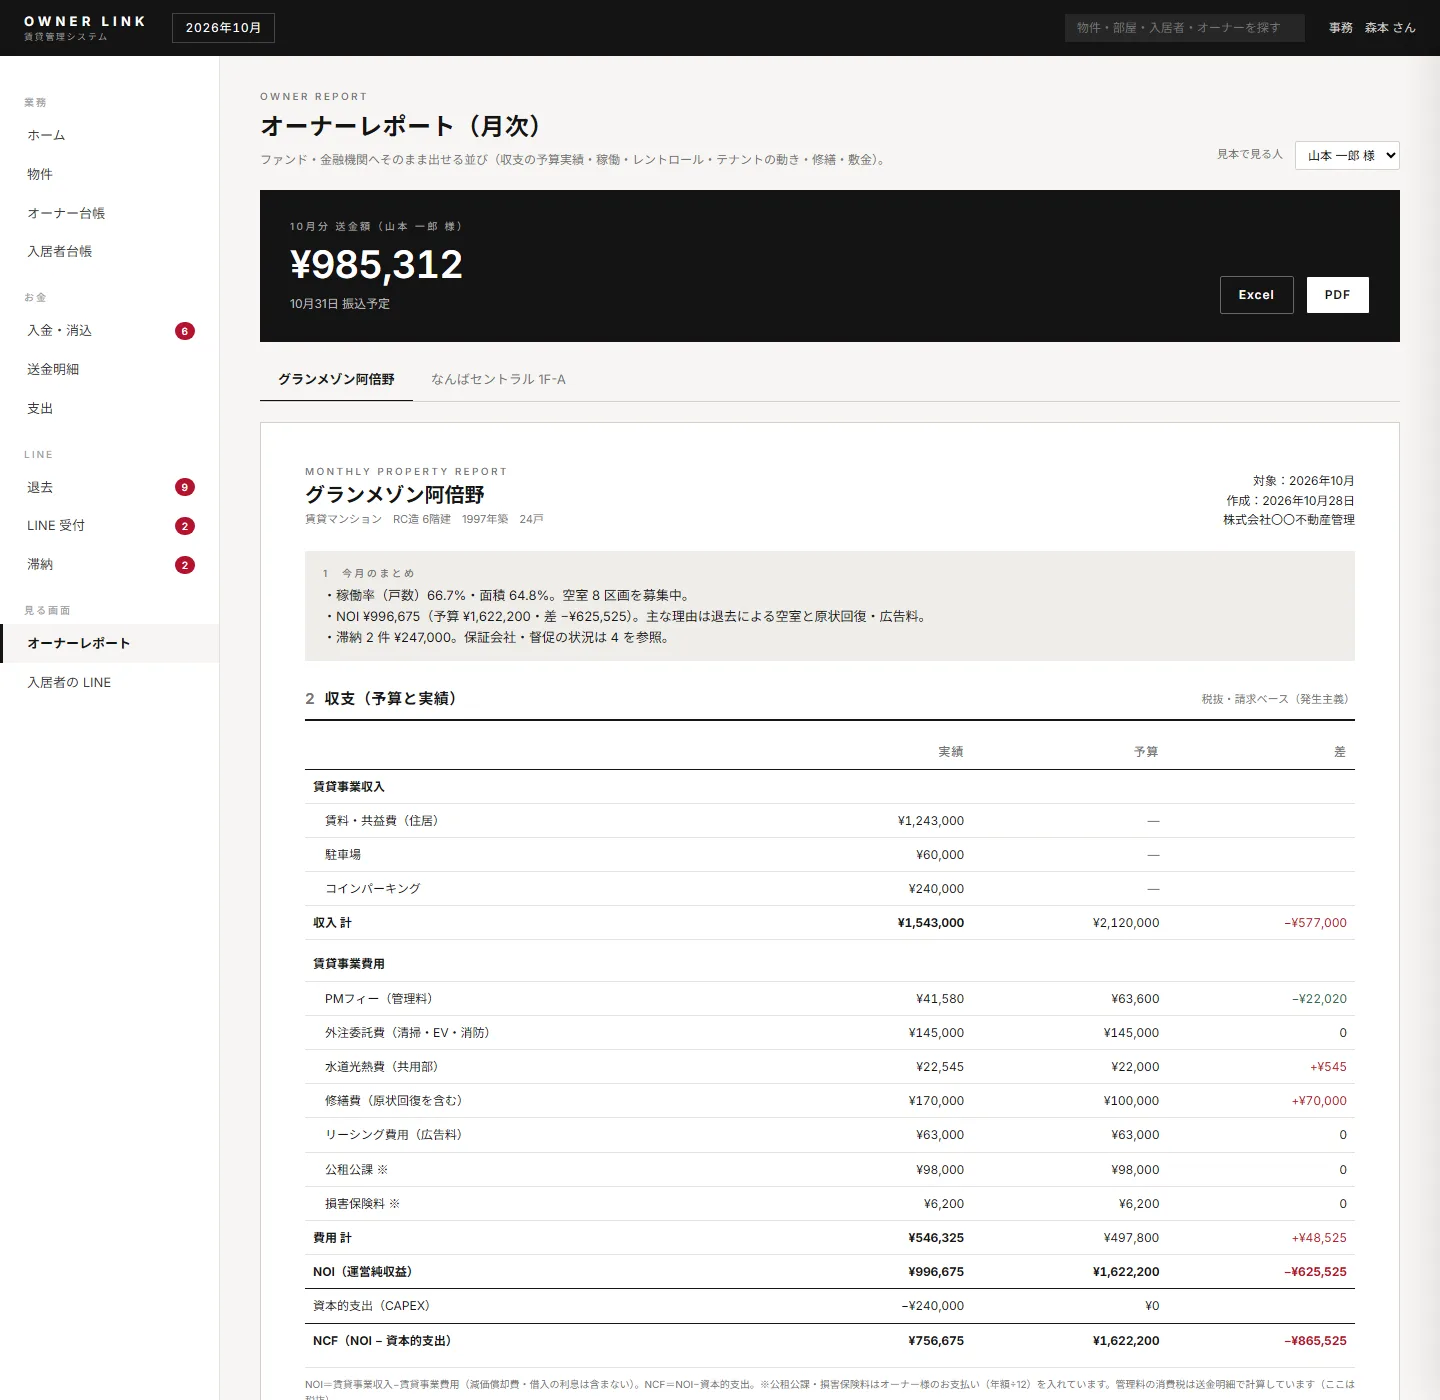
Task: Open オーナー台帳 page
Action: coord(110,213)
